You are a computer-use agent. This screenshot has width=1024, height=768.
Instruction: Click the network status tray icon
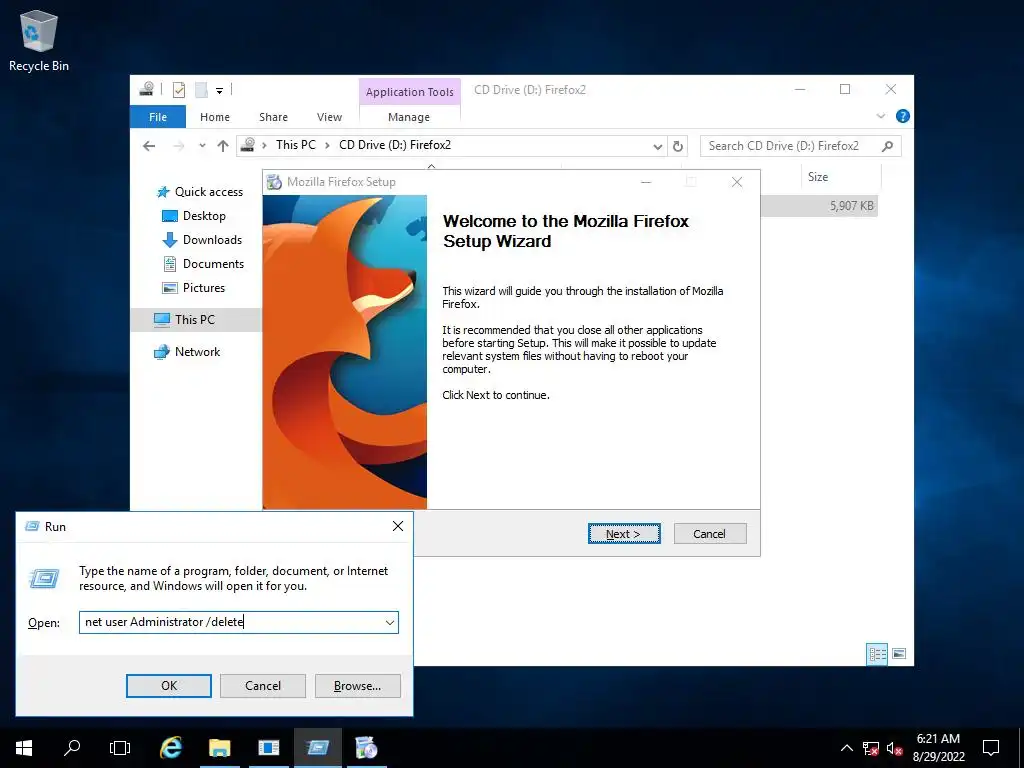coord(870,748)
